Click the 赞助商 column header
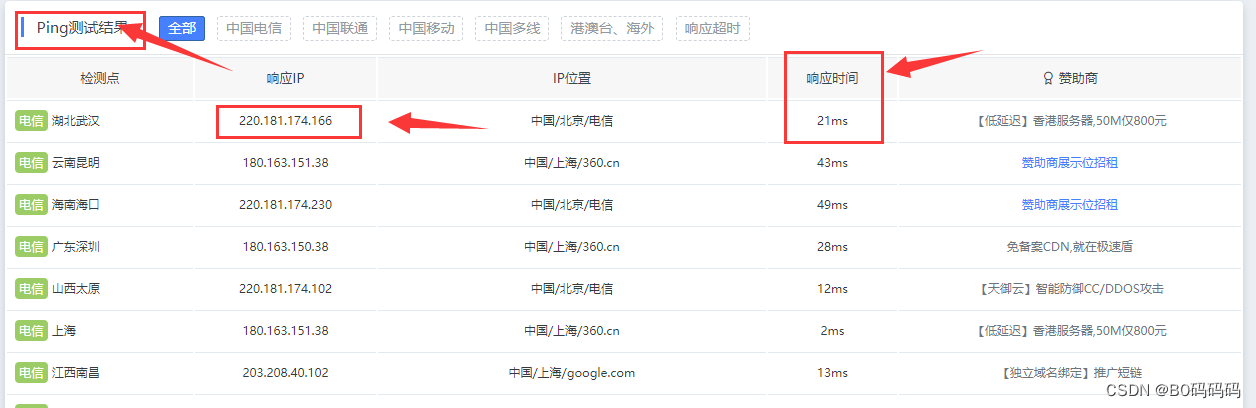1256x408 pixels. (x=1078, y=78)
